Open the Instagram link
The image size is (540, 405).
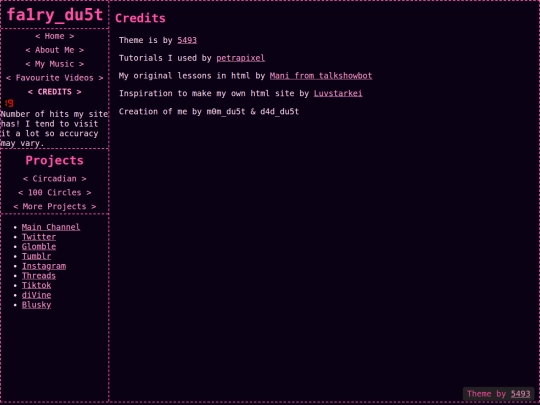tap(44, 266)
